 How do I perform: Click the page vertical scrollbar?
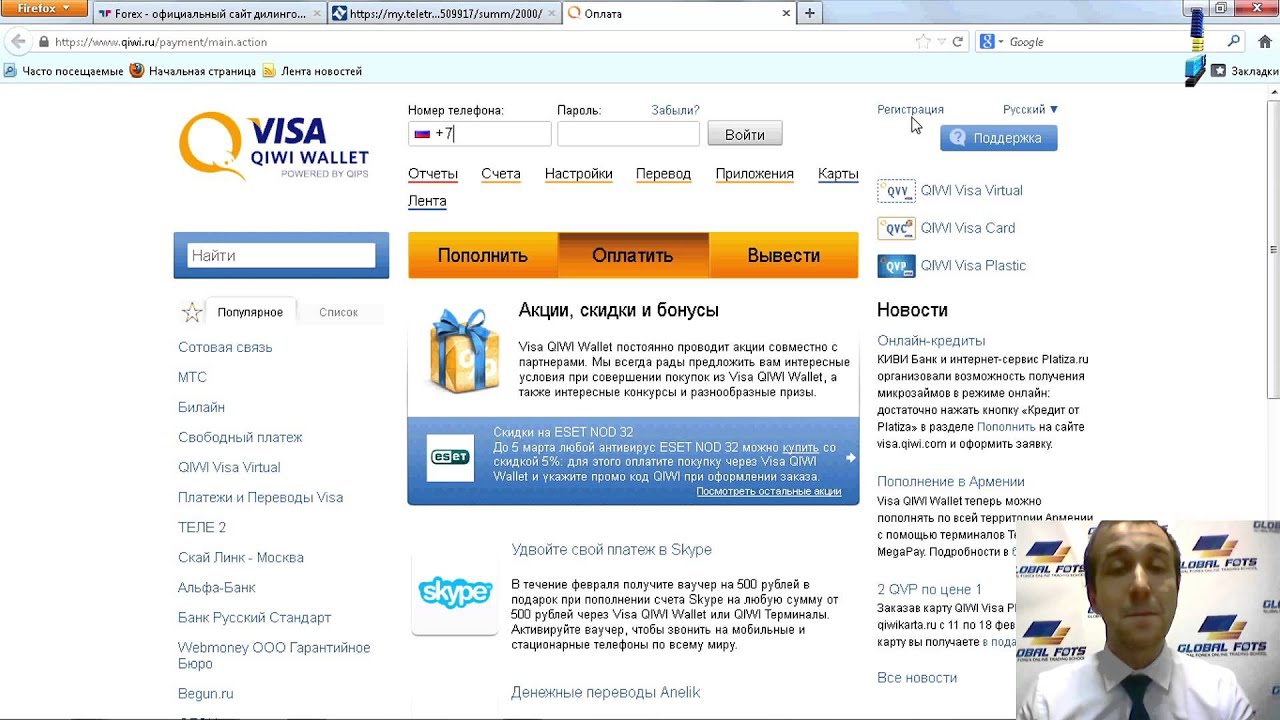1273,250
